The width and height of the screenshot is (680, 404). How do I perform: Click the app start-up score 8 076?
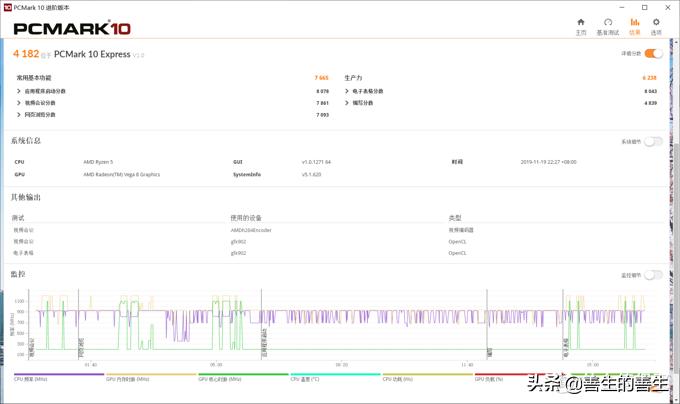(322, 91)
